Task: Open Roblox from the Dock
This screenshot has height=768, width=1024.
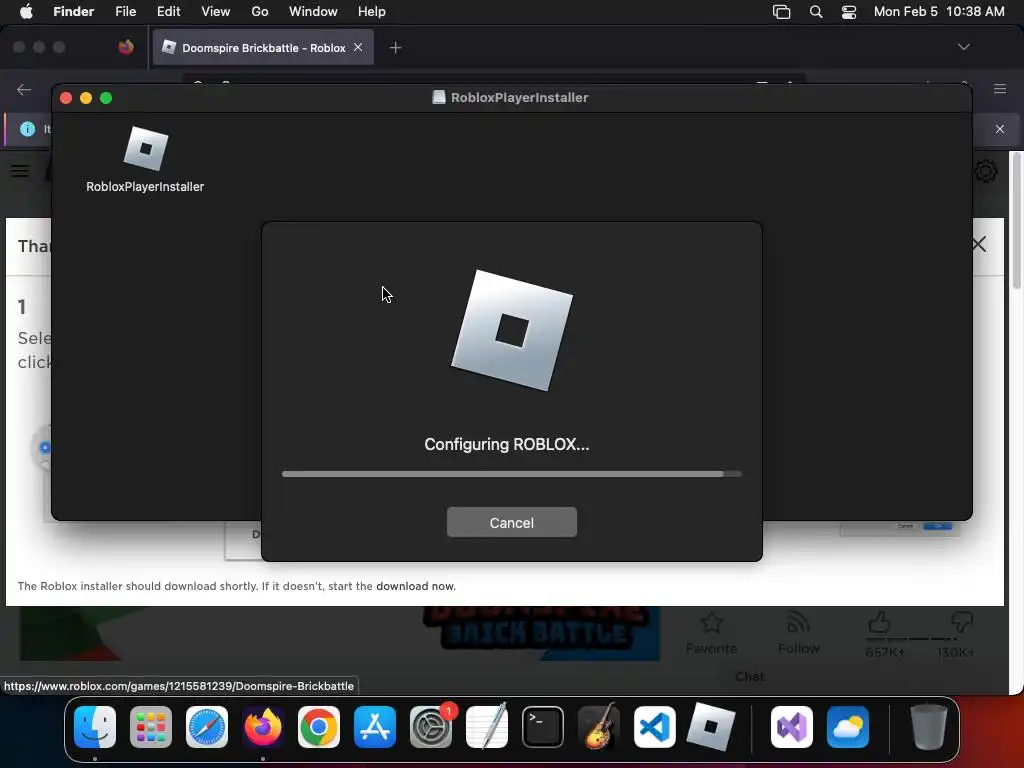Action: (711, 727)
